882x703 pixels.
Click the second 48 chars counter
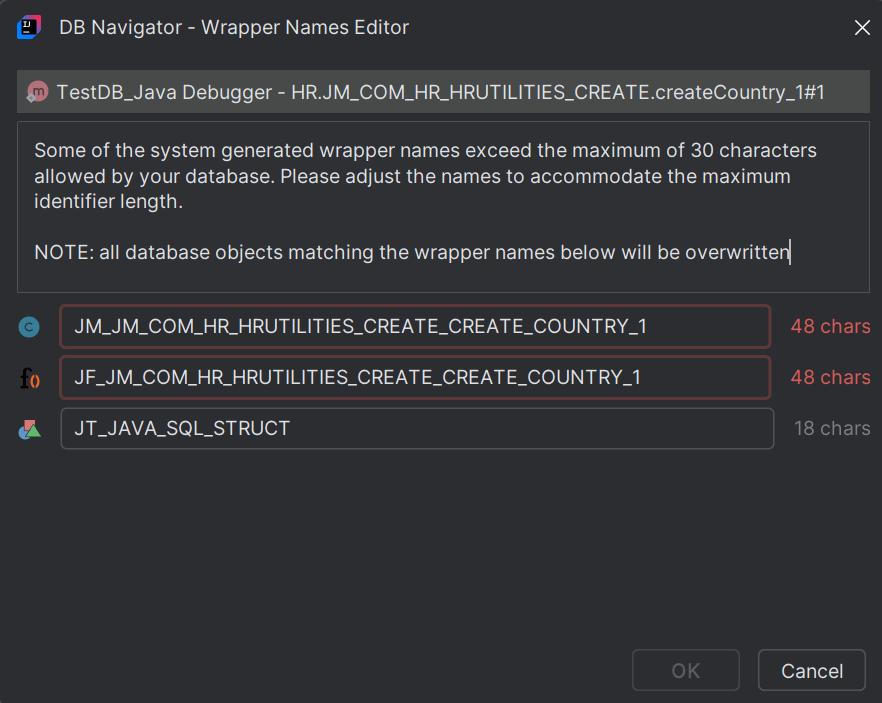(830, 377)
